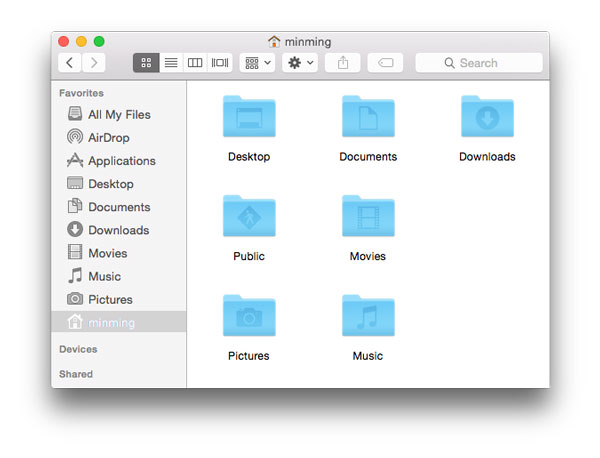
Task: Switch to icon view
Action: pos(146,63)
